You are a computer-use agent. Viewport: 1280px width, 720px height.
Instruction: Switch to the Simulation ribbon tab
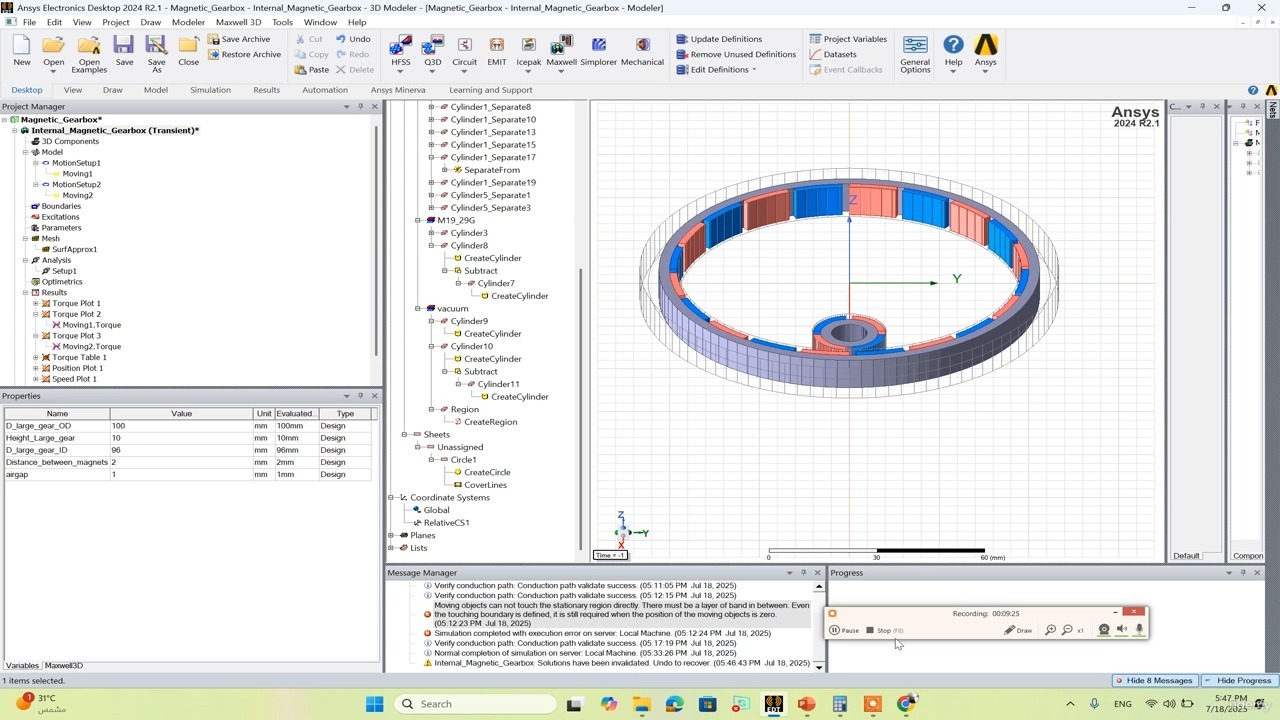(210, 90)
